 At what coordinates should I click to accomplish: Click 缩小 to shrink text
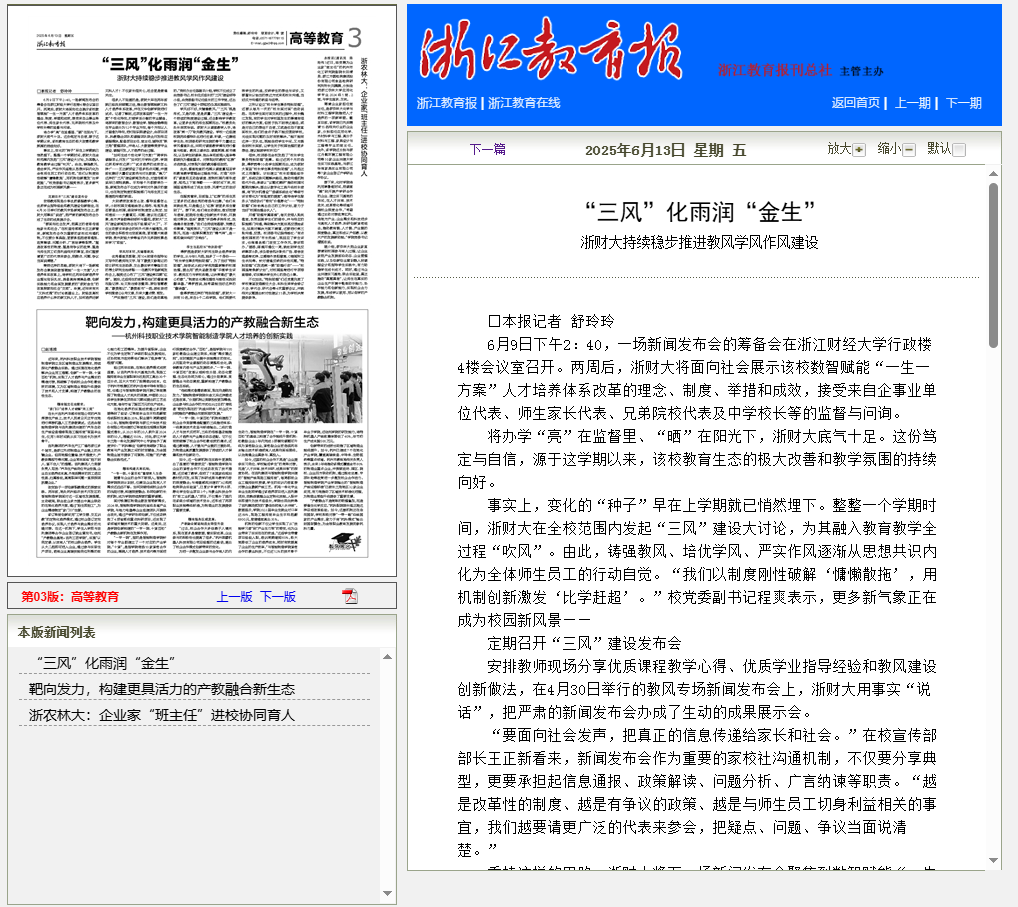[x=889, y=149]
